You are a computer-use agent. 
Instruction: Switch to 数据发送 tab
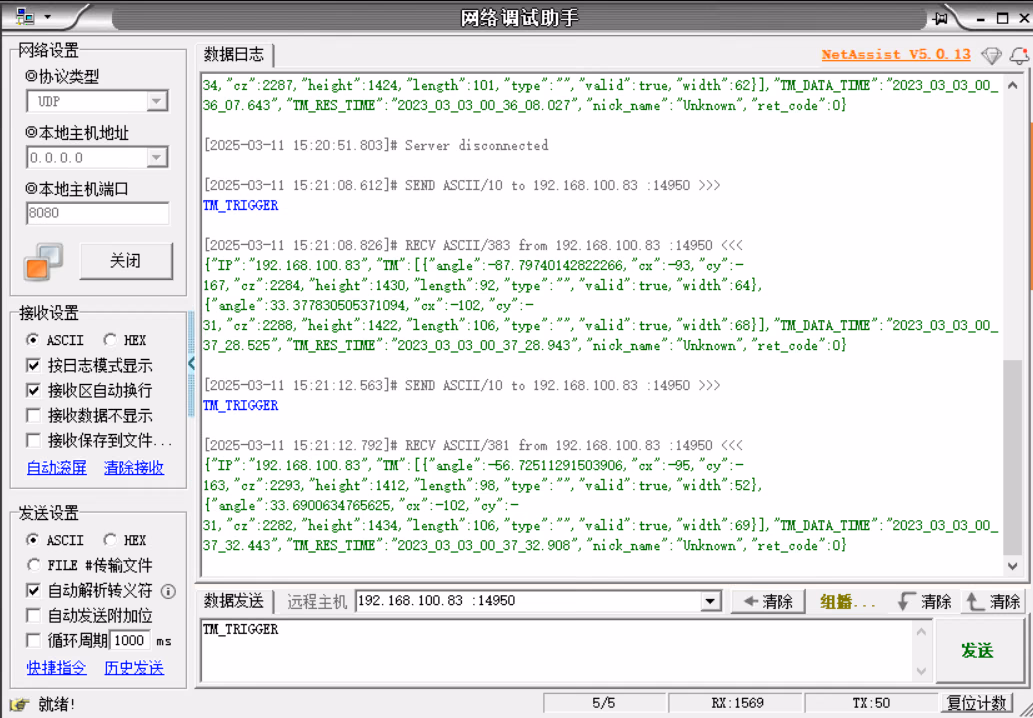pyautogui.click(x=234, y=601)
